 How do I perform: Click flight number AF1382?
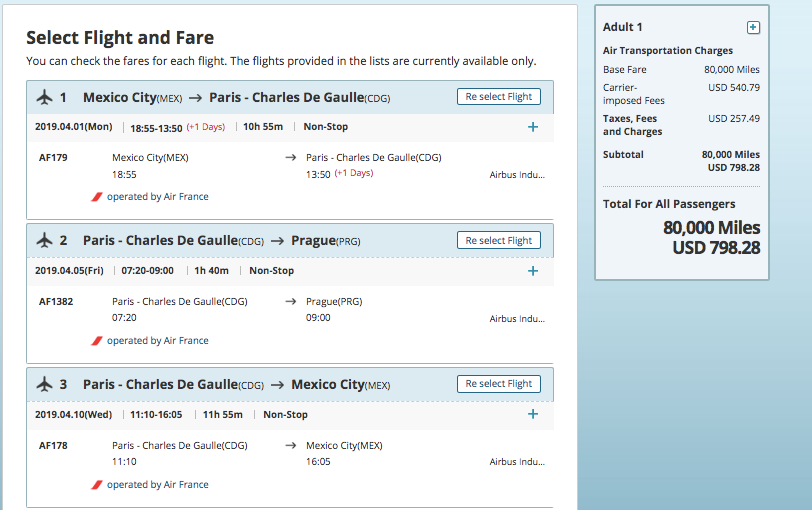(x=56, y=302)
